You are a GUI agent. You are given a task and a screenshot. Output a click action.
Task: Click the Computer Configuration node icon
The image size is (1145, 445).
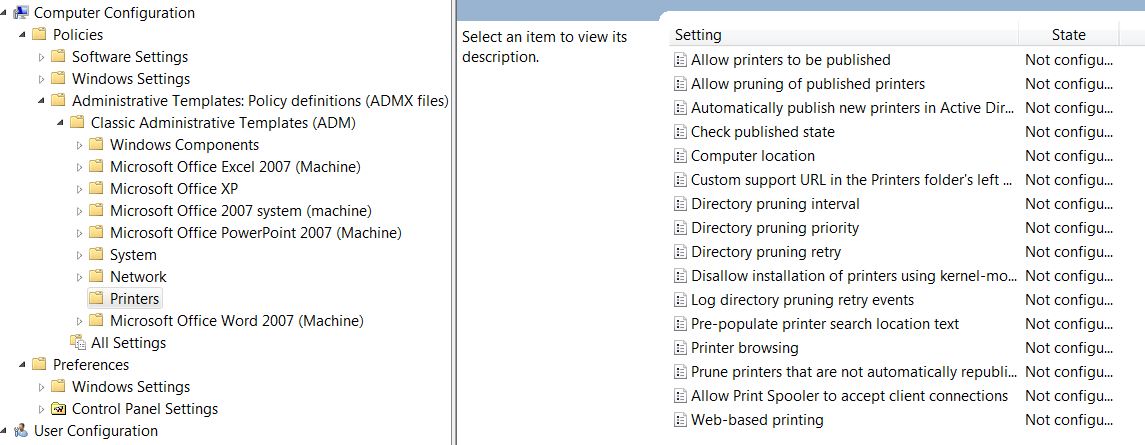pos(21,12)
